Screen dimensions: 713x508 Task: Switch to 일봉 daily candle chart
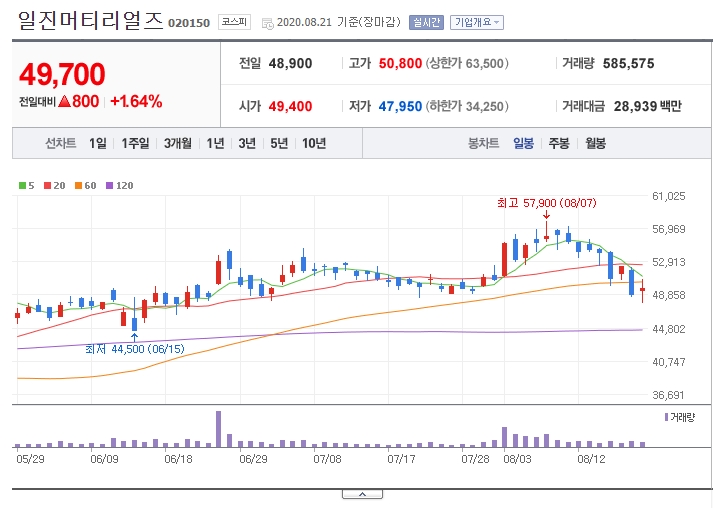tap(523, 144)
